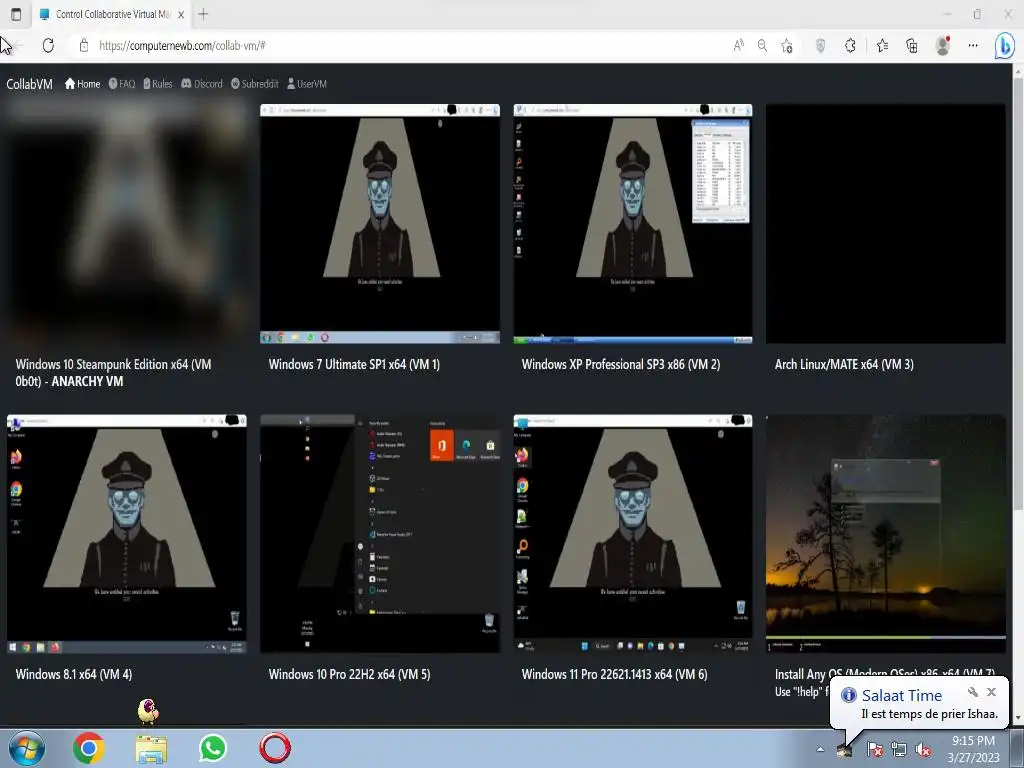This screenshot has width=1024, height=768.
Task: Click the Salaat Time tray application icon
Action: click(844, 750)
